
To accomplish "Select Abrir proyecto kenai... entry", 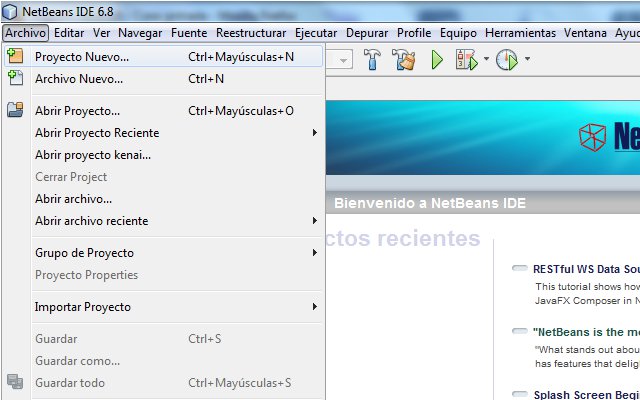I will 163,155.
